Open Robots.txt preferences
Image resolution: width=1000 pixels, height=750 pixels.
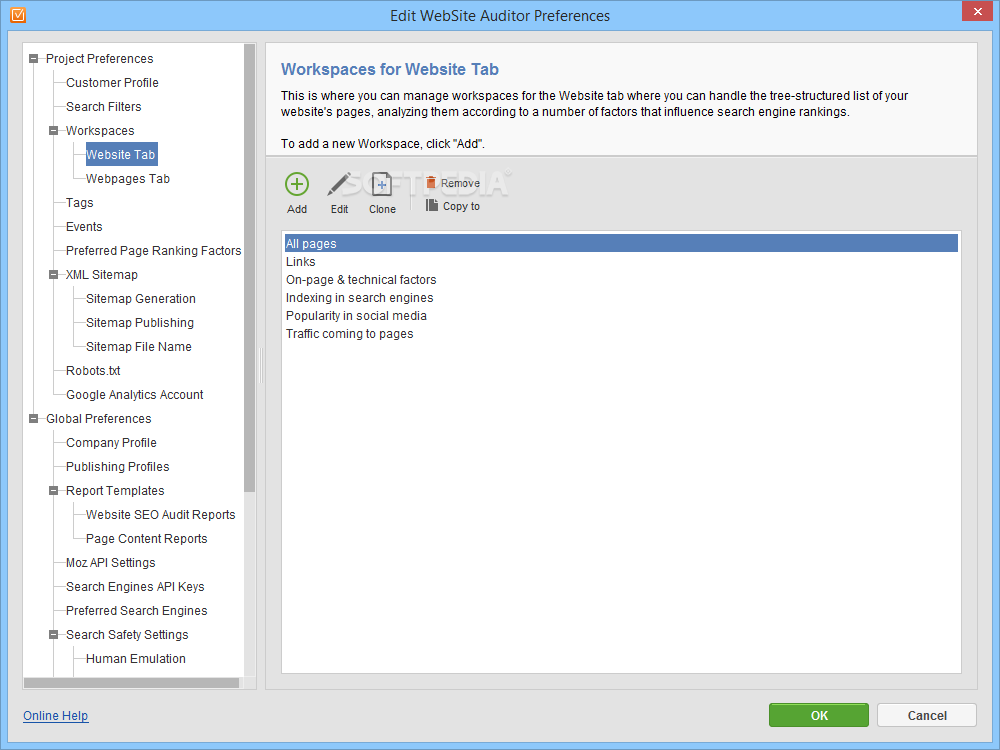coord(93,371)
